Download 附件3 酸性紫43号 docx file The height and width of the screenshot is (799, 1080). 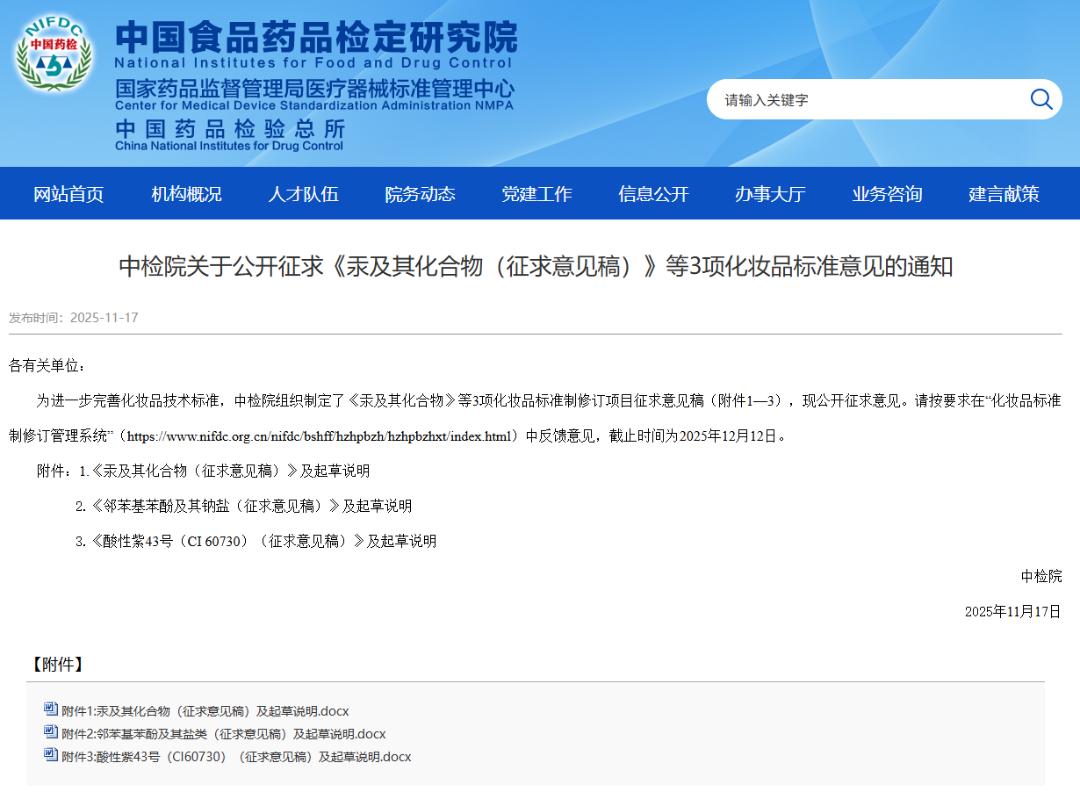[x=236, y=757]
